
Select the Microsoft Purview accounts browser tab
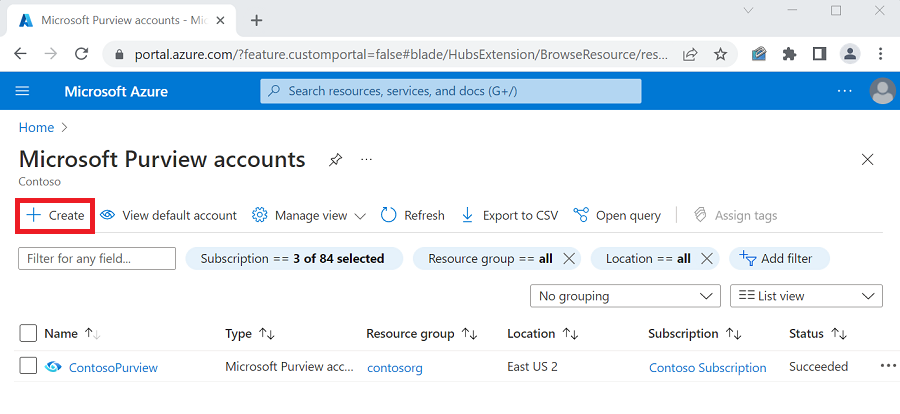click(122, 21)
